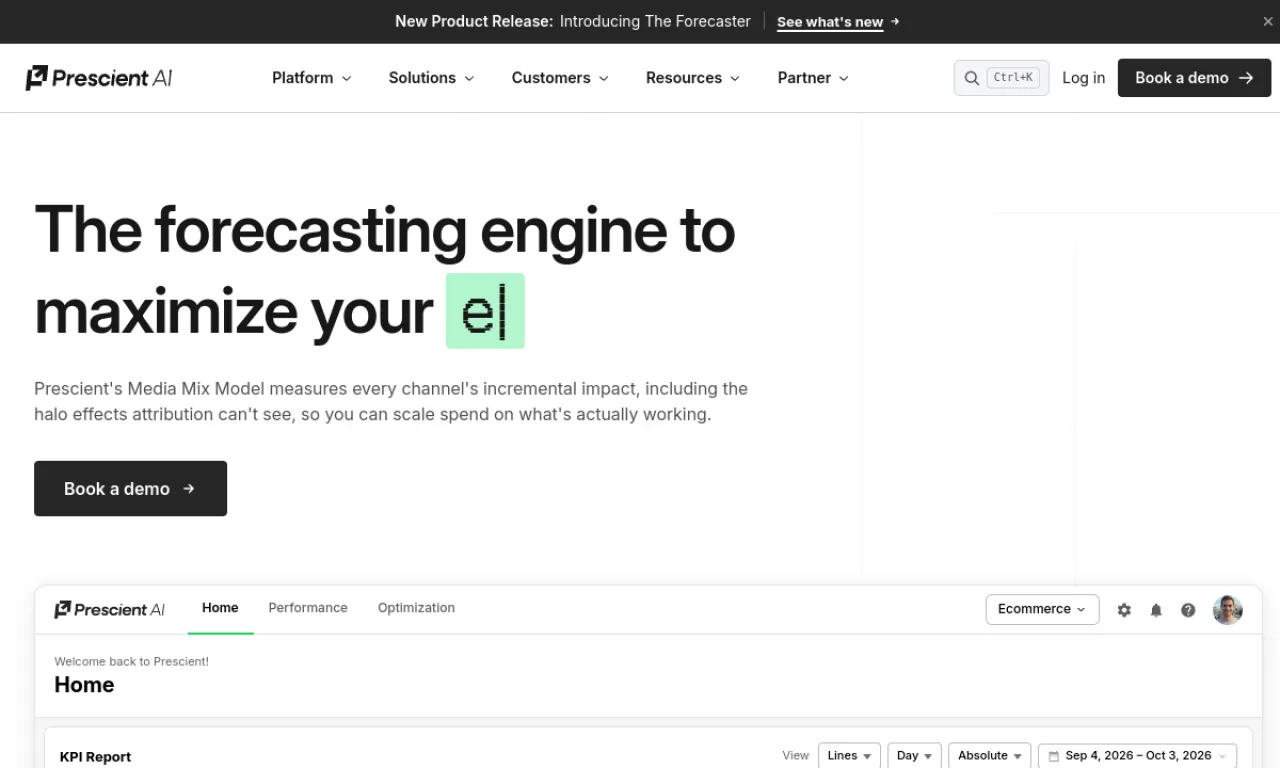
Task: Open the Resources dropdown menu
Action: (x=693, y=78)
